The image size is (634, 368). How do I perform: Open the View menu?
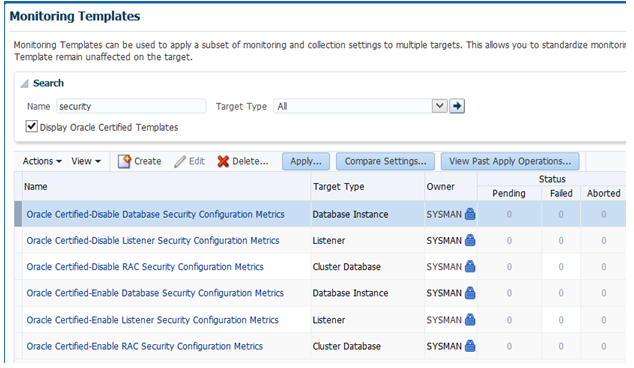coord(86,161)
